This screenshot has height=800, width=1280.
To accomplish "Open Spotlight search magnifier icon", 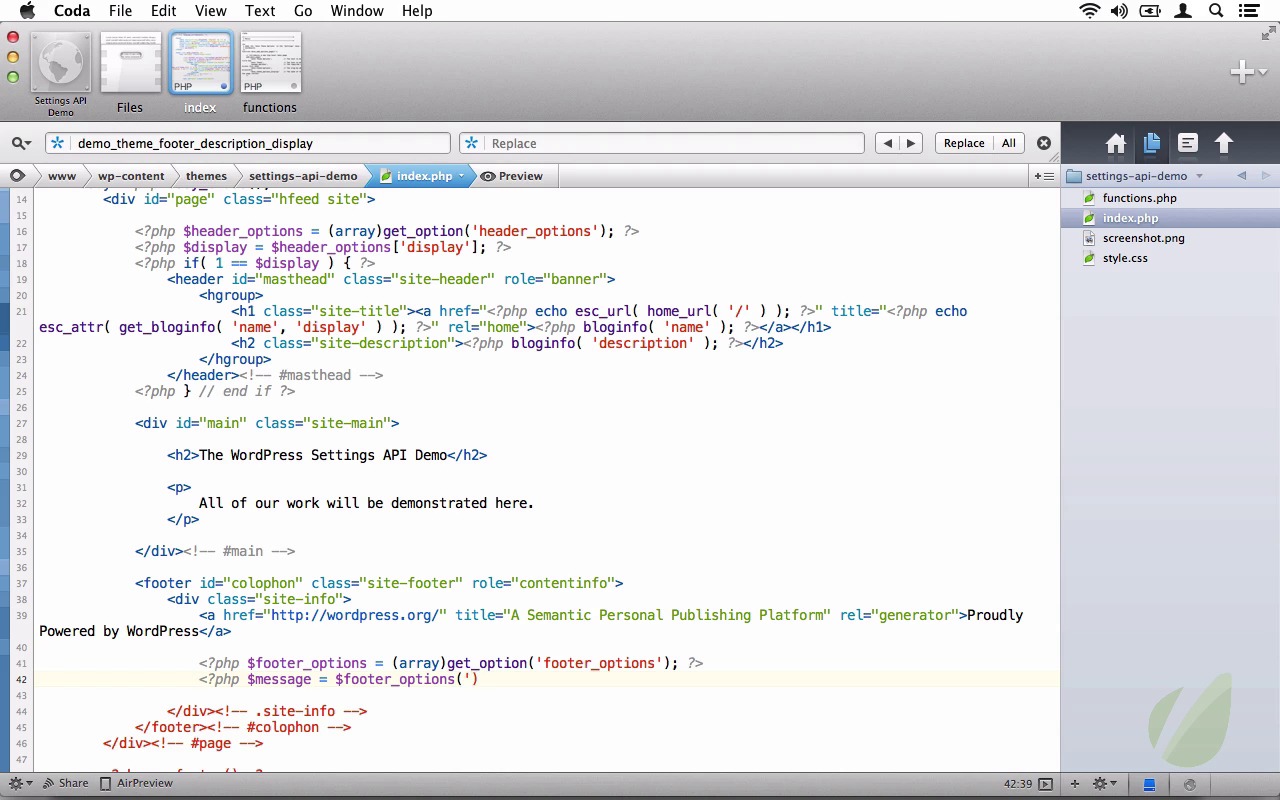I will 1216,11.
